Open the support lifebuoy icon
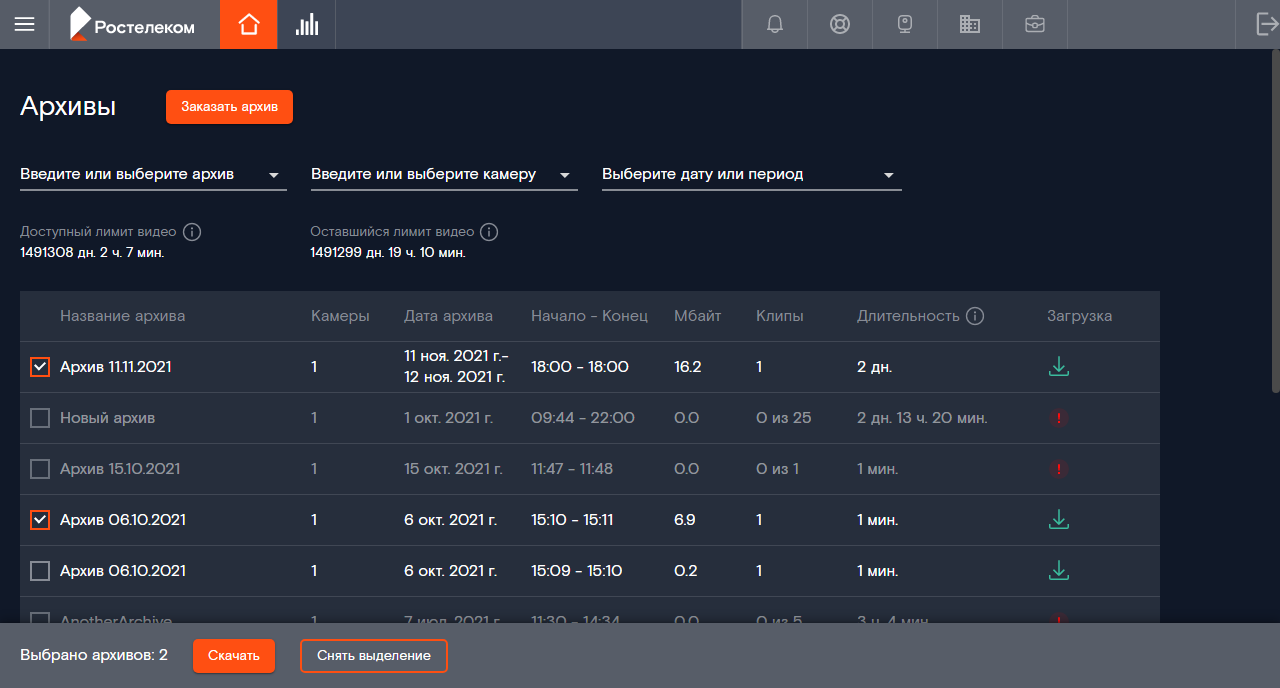 click(x=840, y=24)
